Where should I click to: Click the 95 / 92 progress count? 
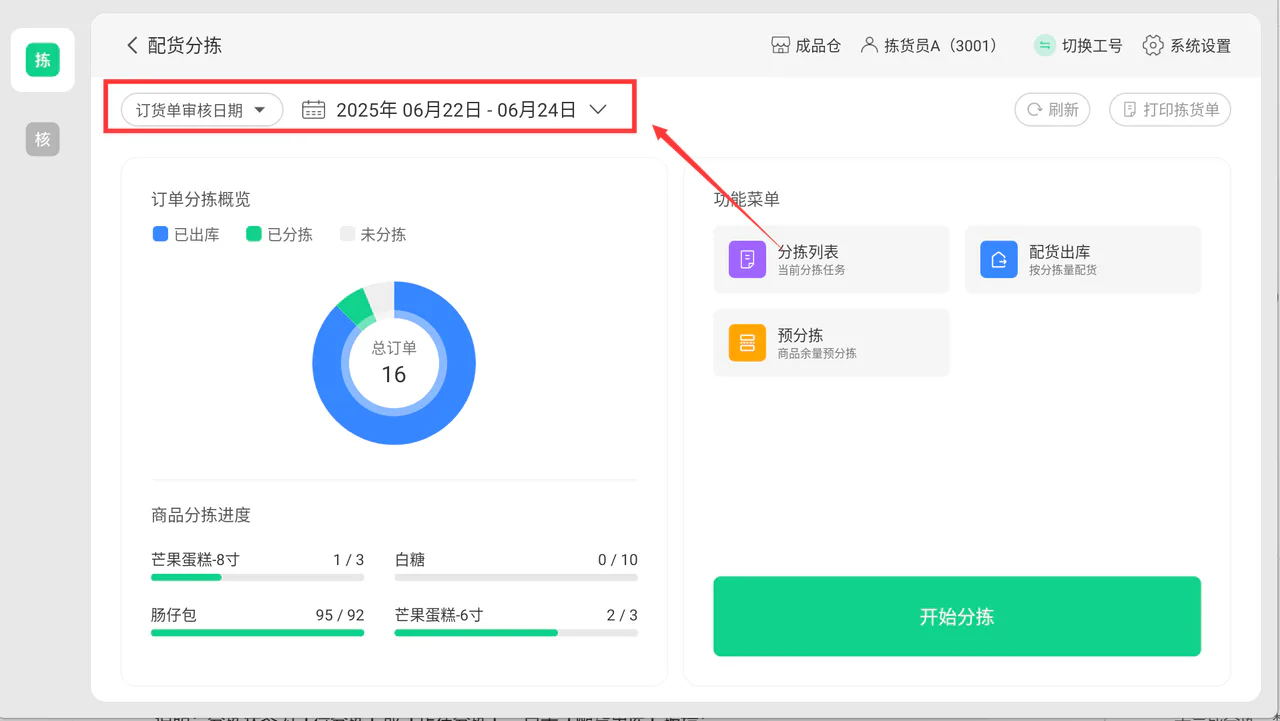tap(340, 615)
